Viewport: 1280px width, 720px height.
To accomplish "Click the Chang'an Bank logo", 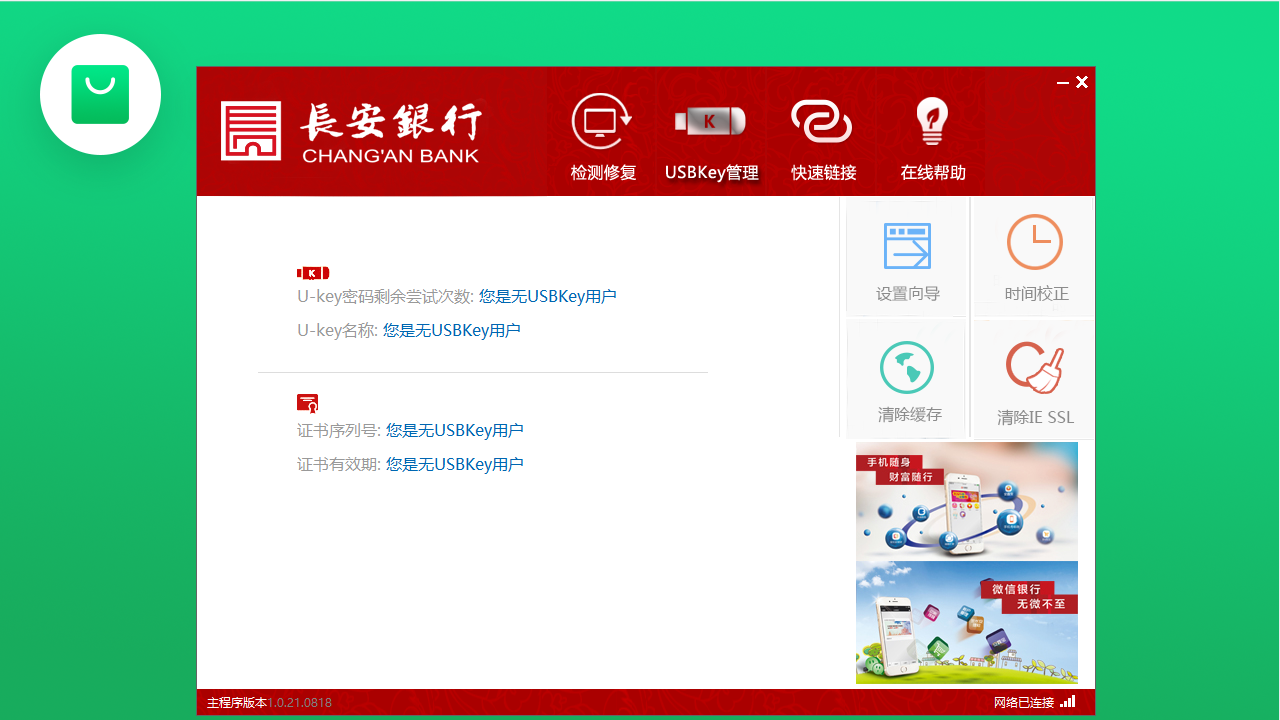I will click(x=350, y=130).
